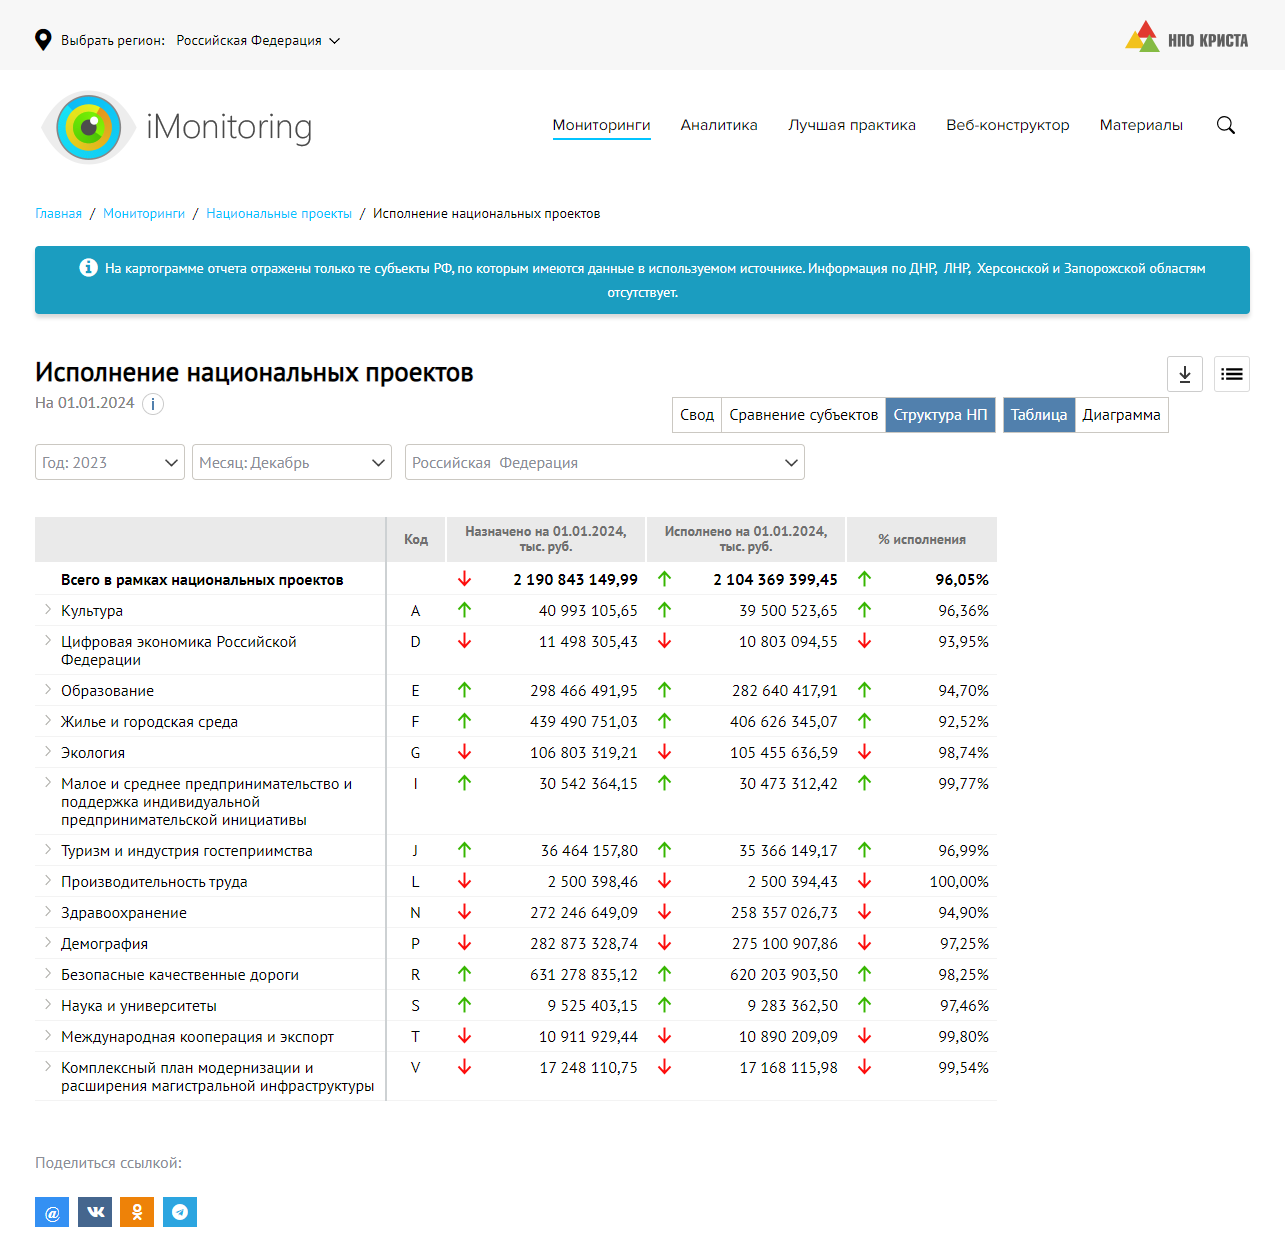Viewport: 1285px width, 1252px height.
Task: Open the Месяц: Декабрь dropdown
Action: 292,462
